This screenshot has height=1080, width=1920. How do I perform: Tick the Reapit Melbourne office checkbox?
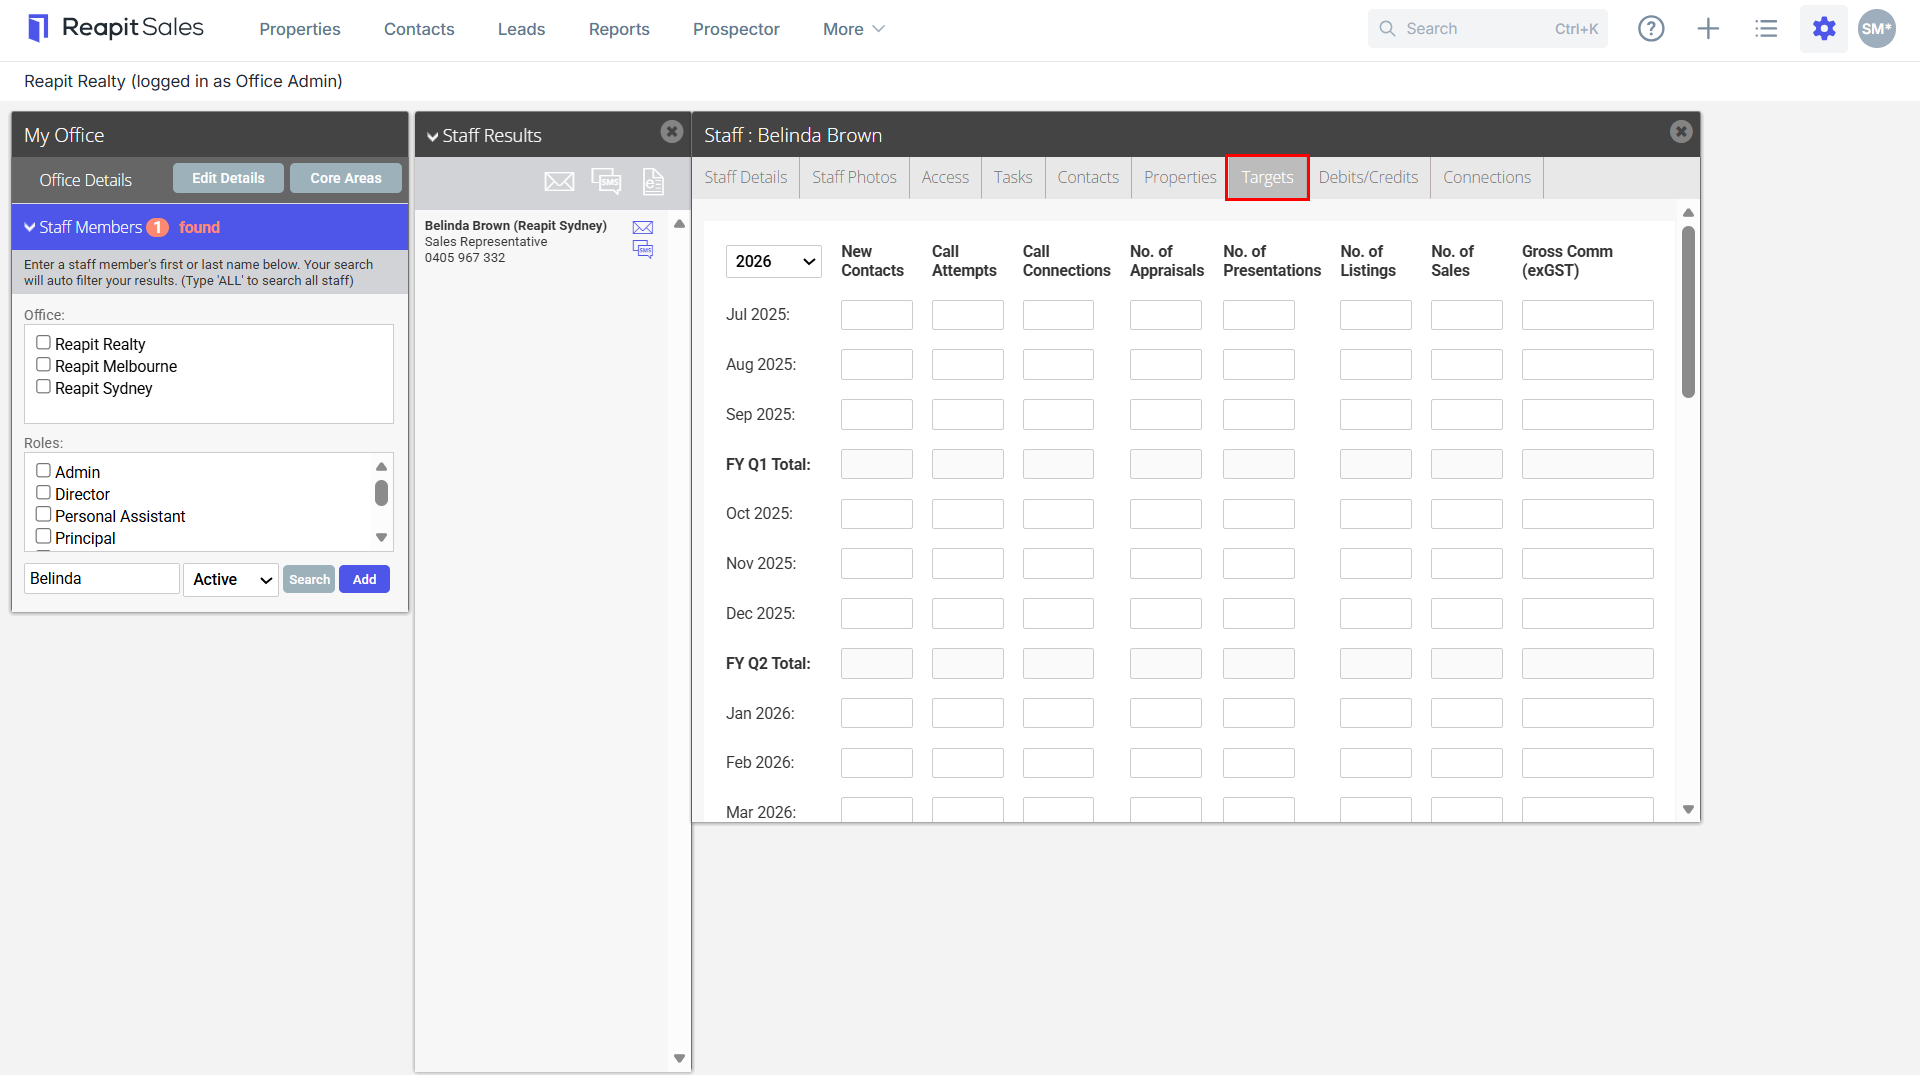(x=43, y=365)
